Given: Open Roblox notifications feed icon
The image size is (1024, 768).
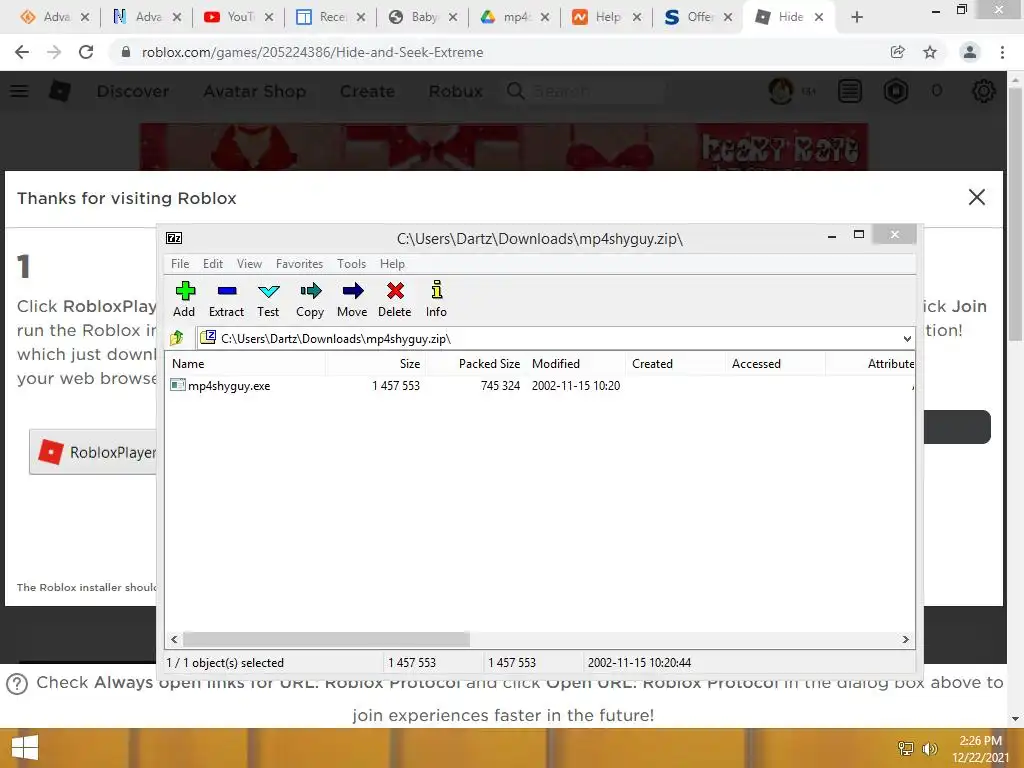Looking at the screenshot, I should pos(850,91).
